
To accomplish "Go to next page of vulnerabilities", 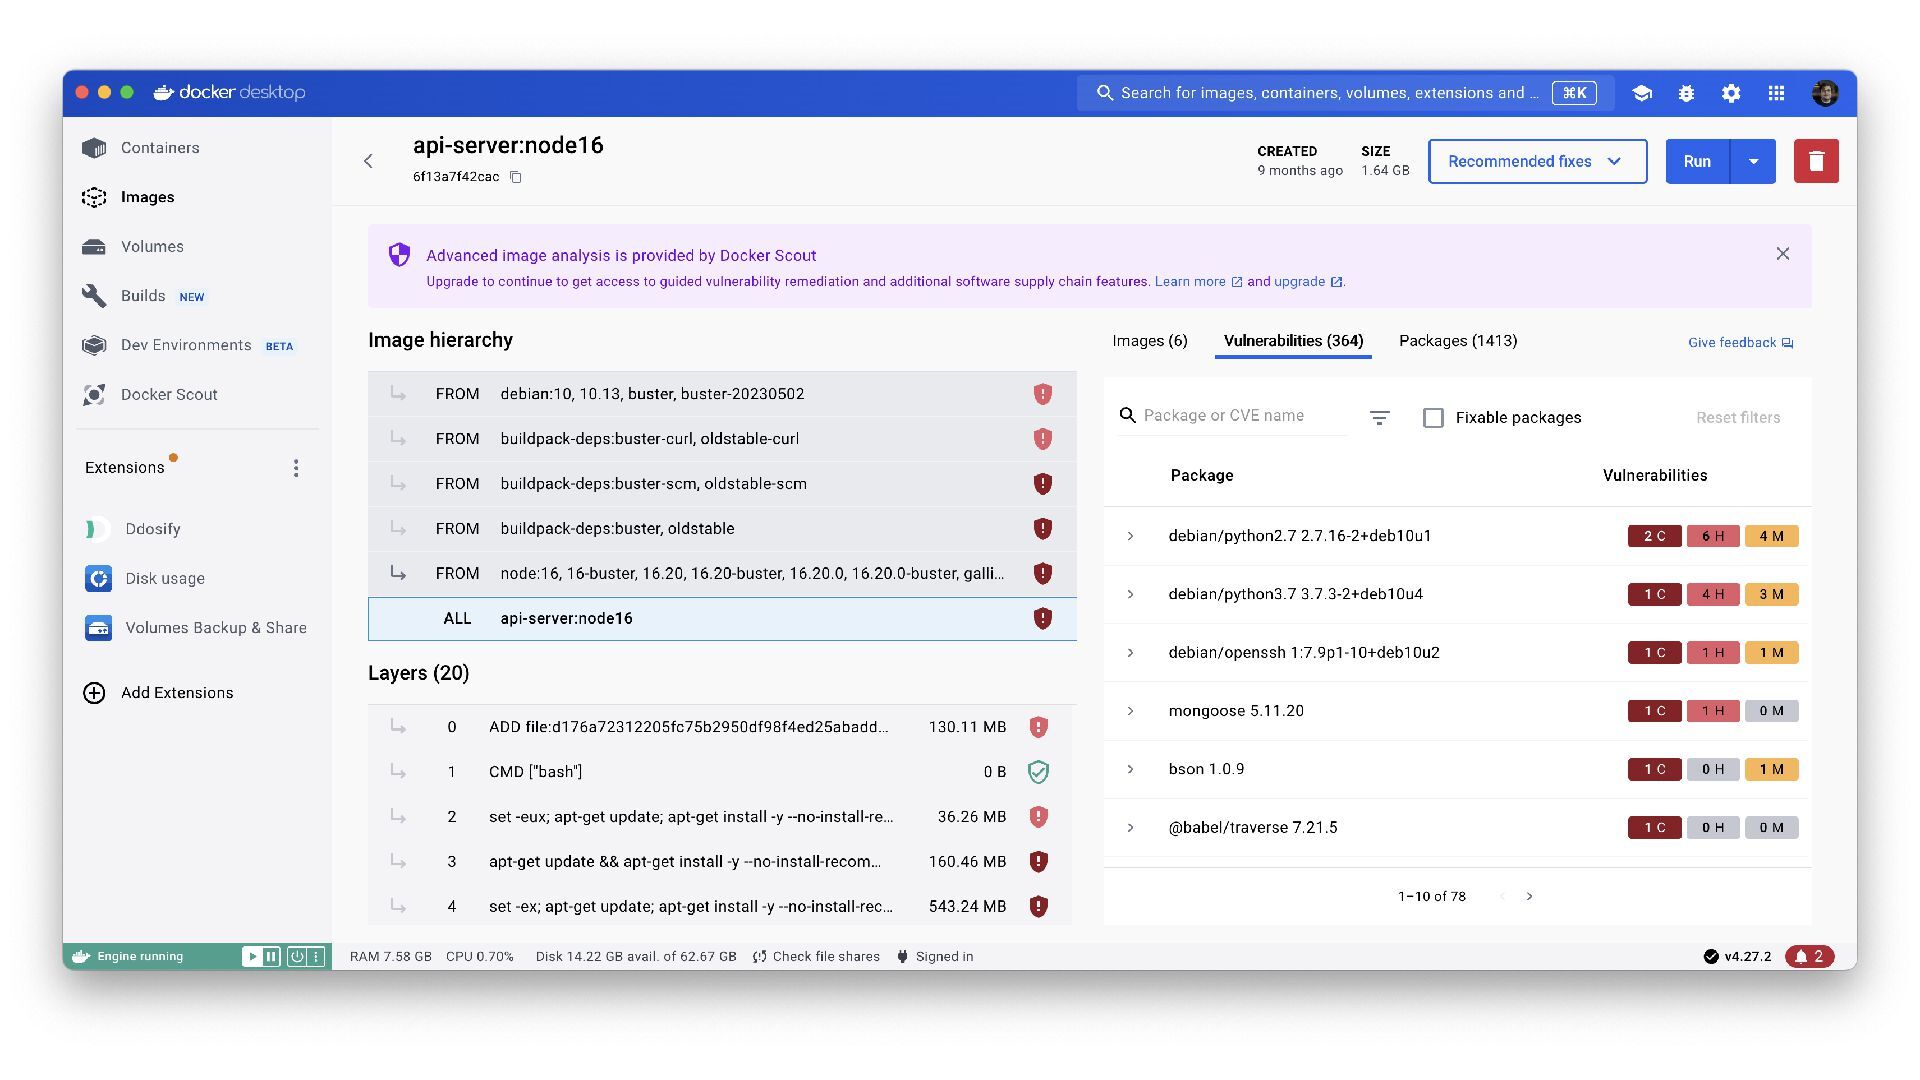I will pos(1529,896).
